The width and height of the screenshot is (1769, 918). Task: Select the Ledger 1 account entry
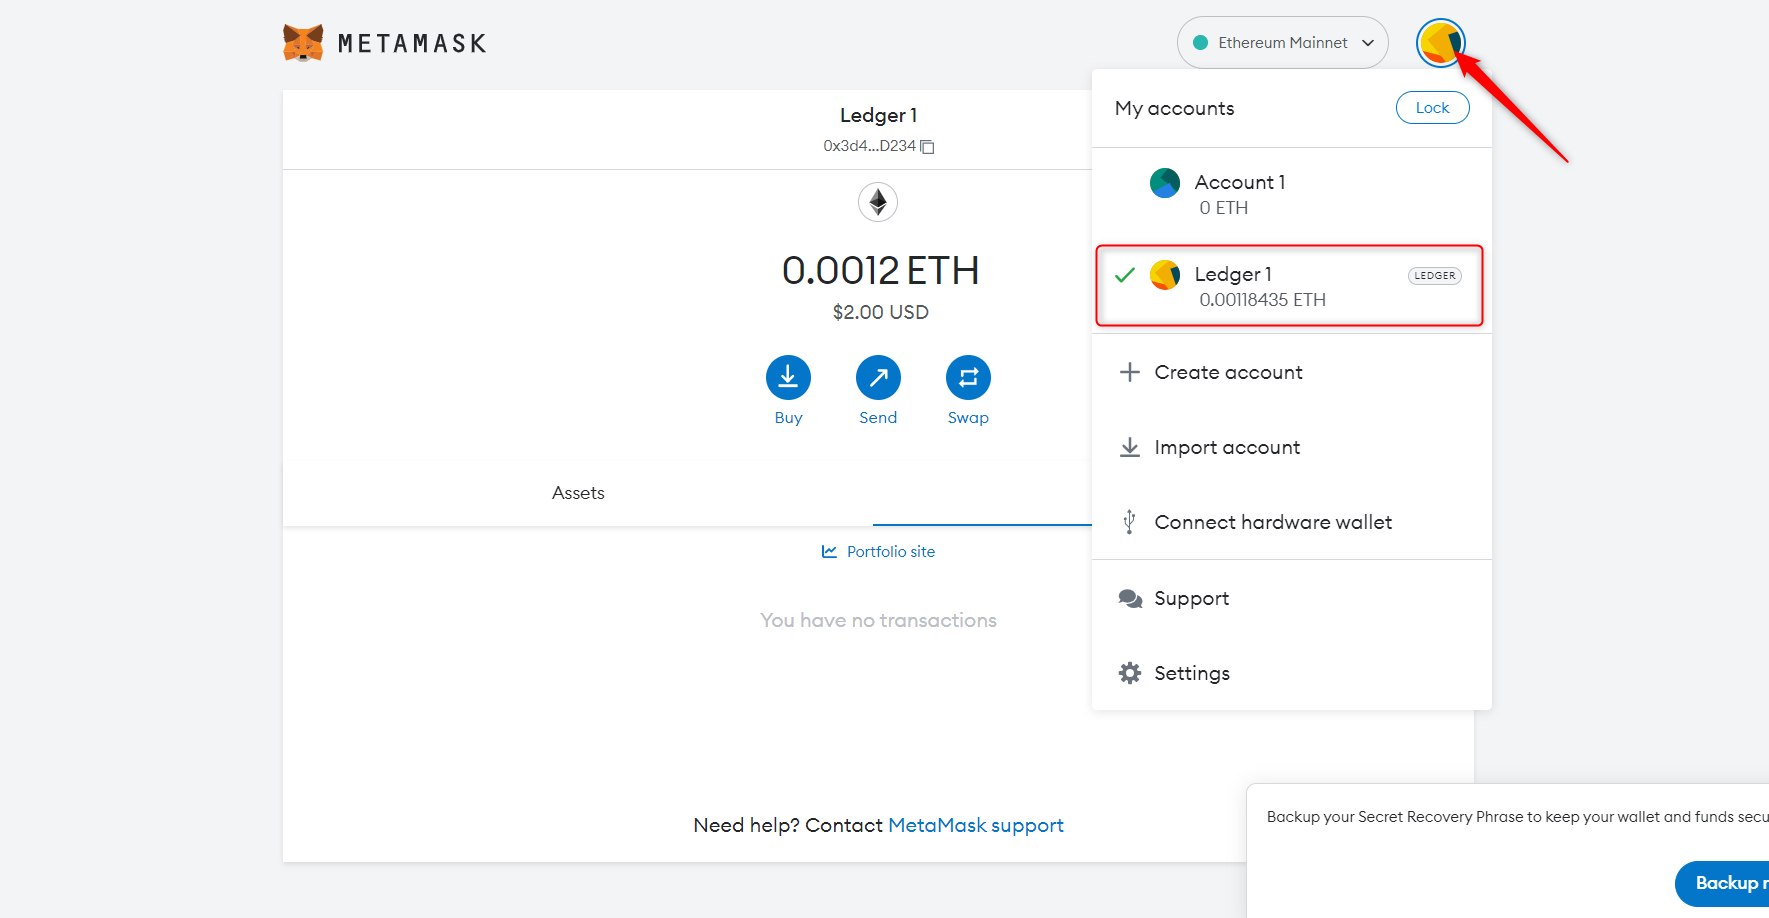pos(1289,286)
